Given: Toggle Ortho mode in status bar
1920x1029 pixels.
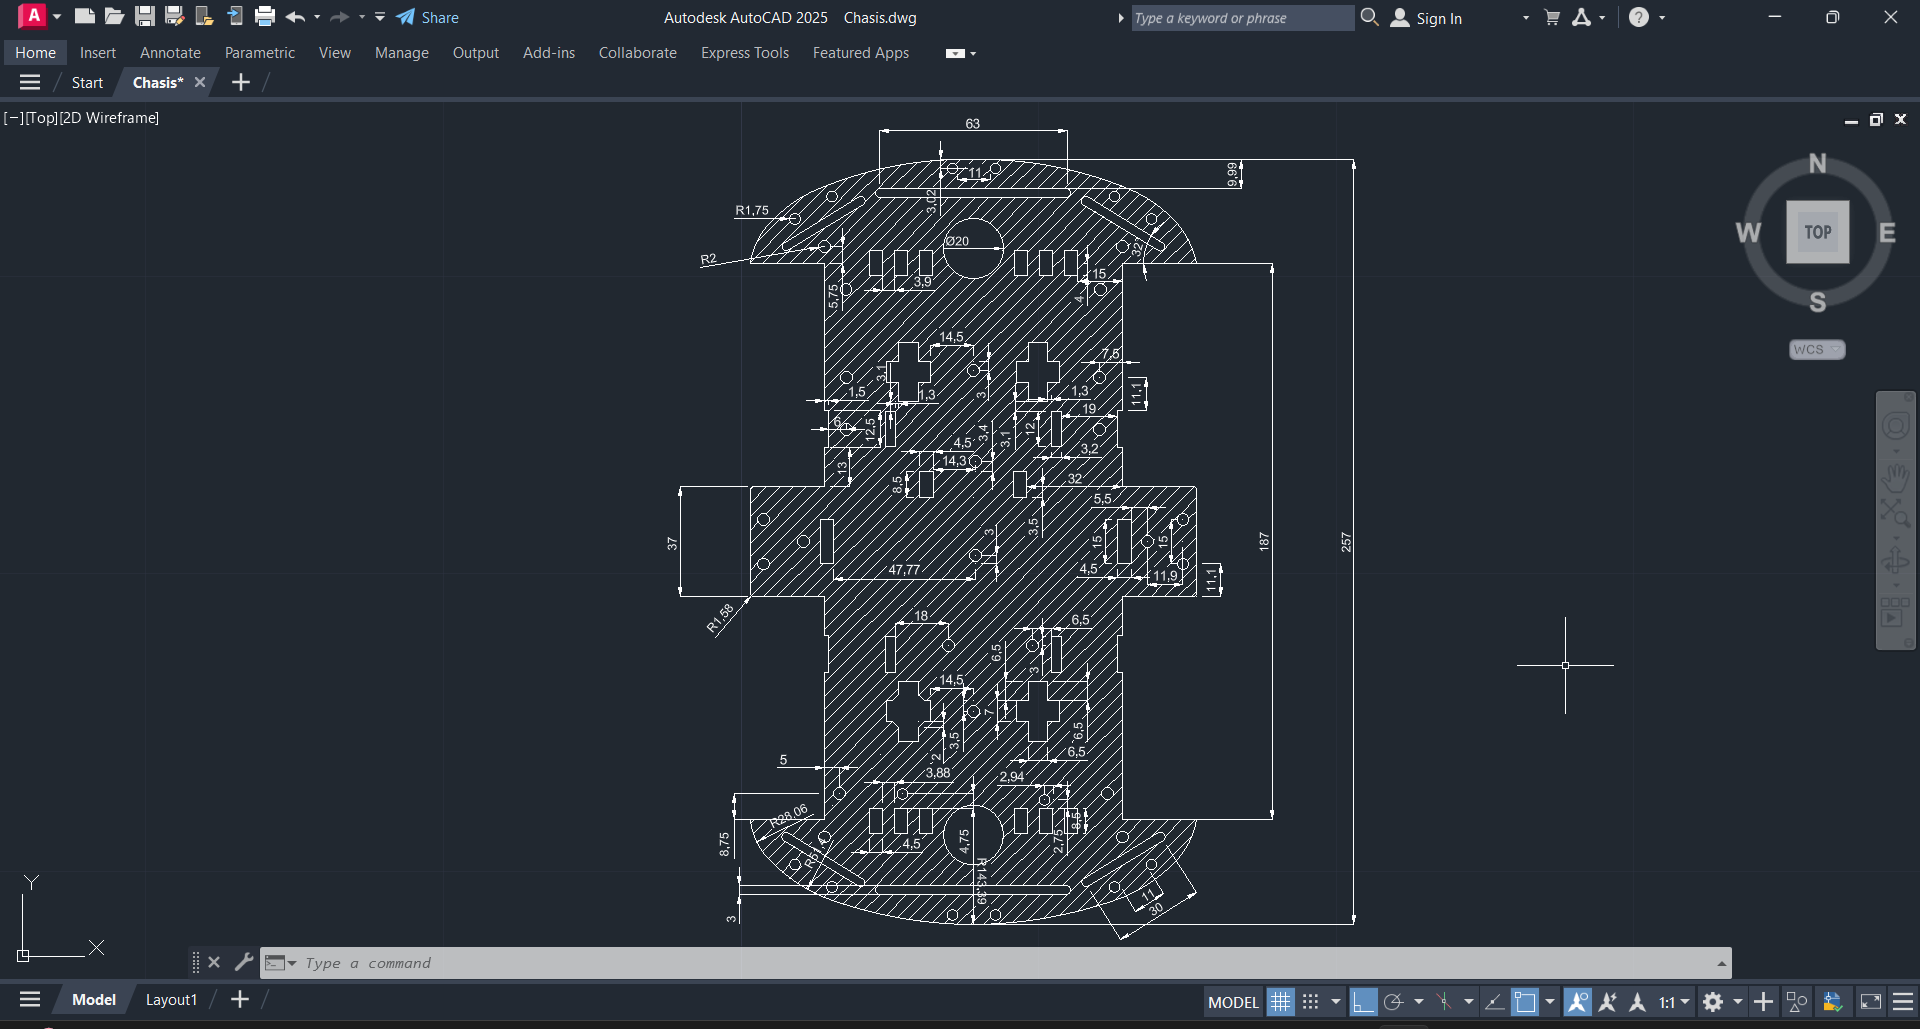Looking at the screenshot, I should click(1363, 1001).
